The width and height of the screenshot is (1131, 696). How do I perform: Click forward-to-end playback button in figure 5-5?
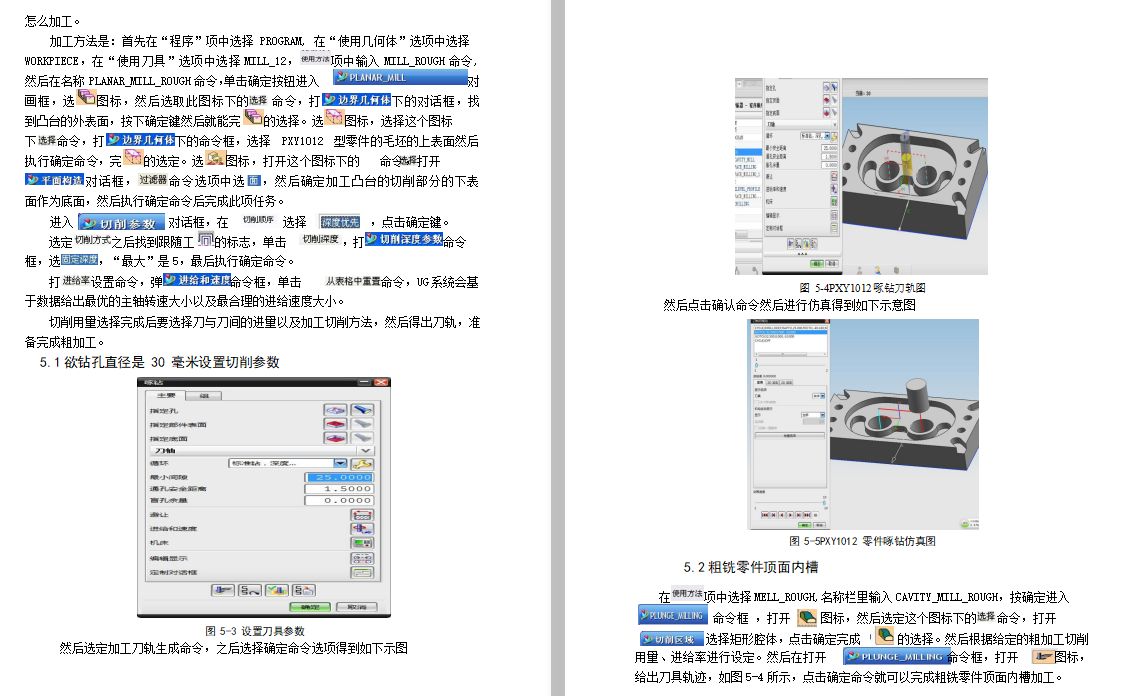(x=806, y=515)
